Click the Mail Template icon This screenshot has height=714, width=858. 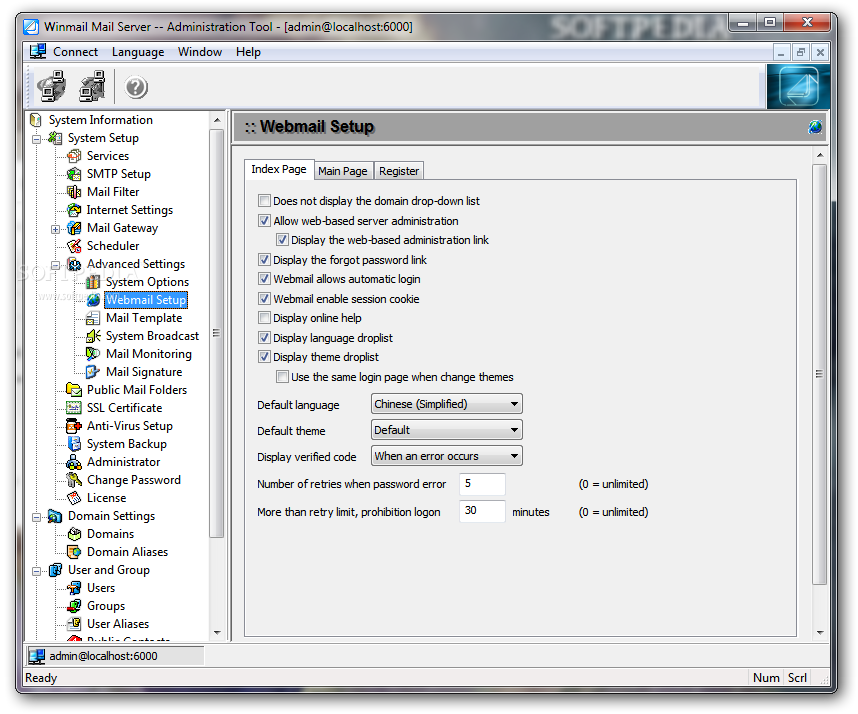pos(93,318)
